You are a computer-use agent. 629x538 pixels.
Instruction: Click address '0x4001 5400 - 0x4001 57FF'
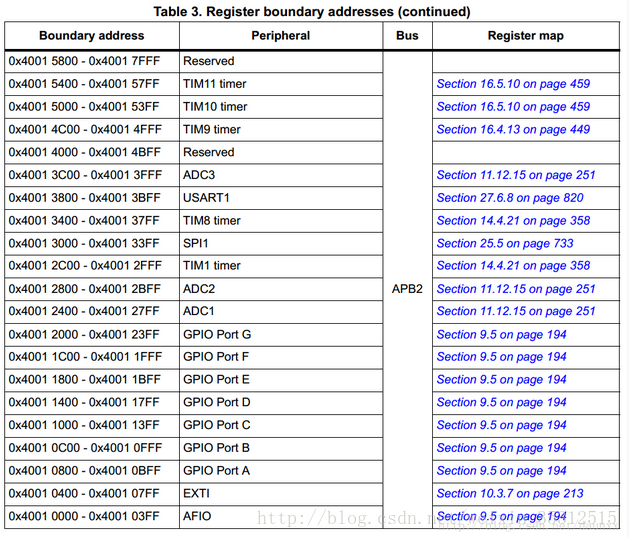point(84,84)
